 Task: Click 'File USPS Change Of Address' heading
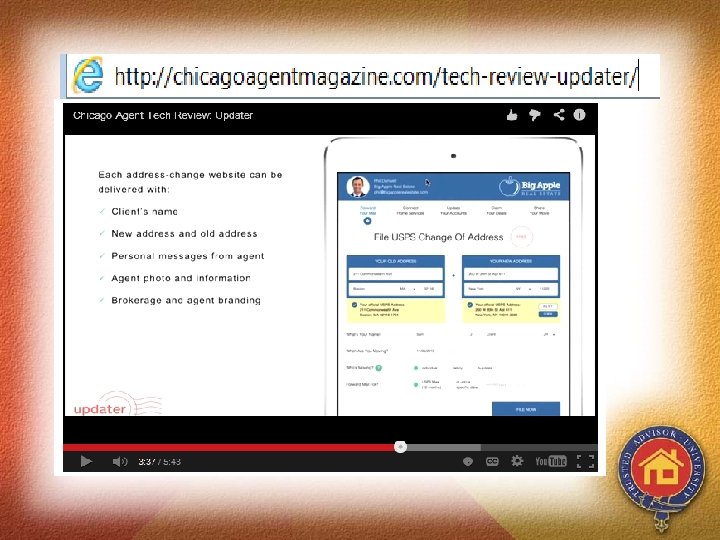[439, 237]
